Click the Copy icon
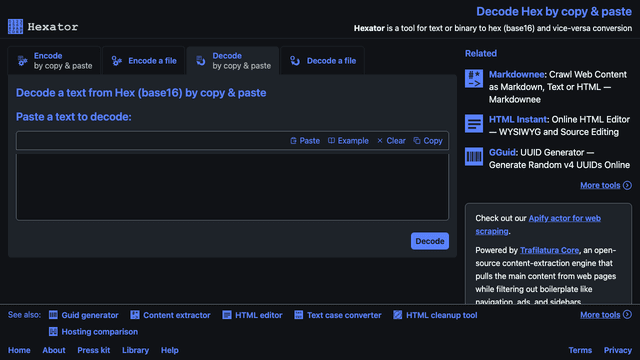The height and width of the screenshot is (360, 640). (417, 141)
